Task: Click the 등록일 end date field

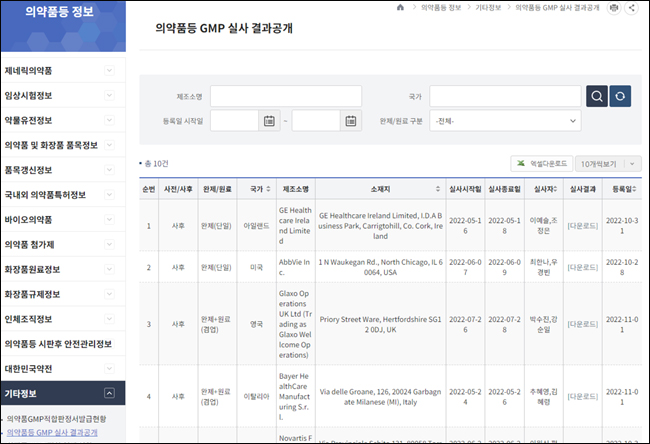Action: [316, 121]
